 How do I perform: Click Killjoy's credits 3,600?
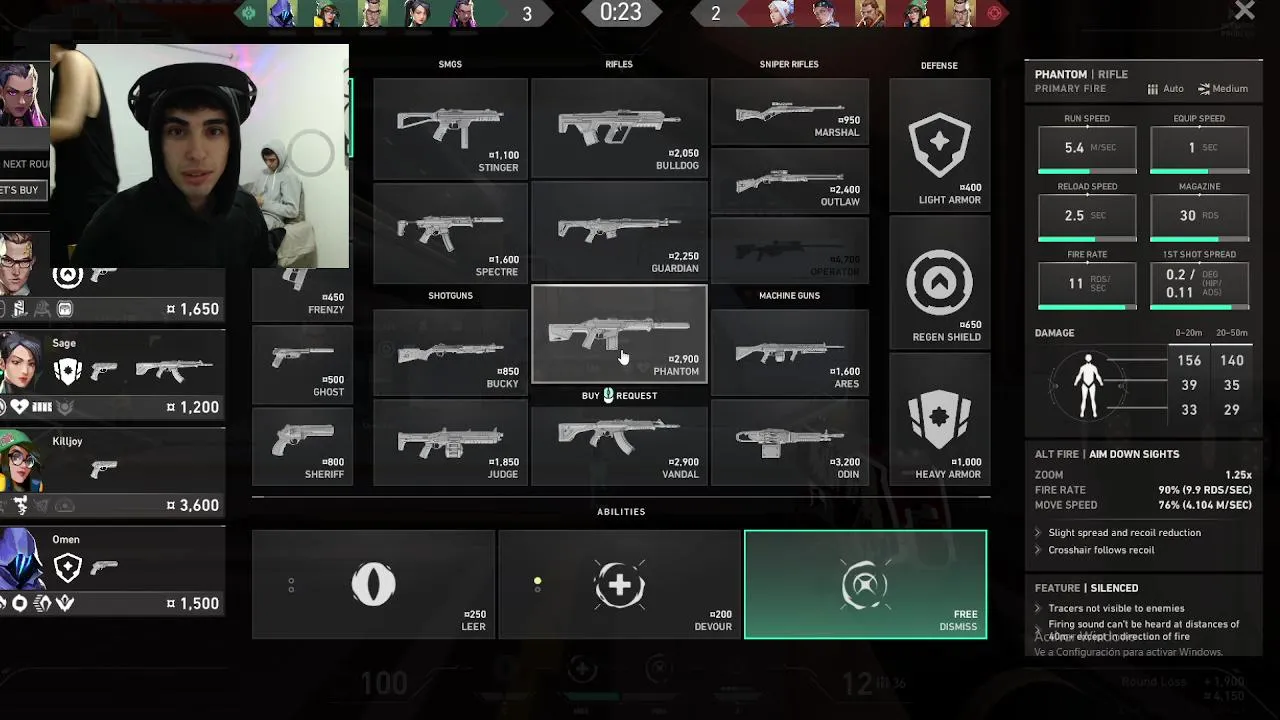(x=193, y=506)
